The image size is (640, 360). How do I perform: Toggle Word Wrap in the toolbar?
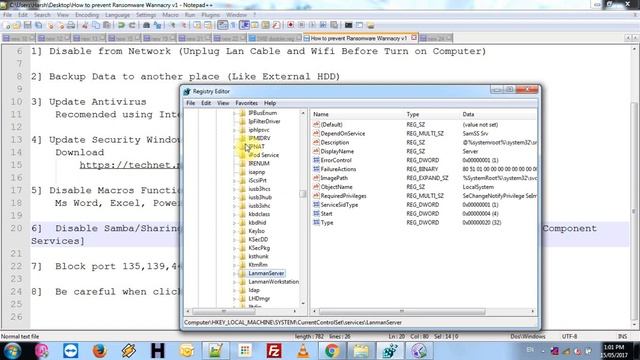point(222,25)
